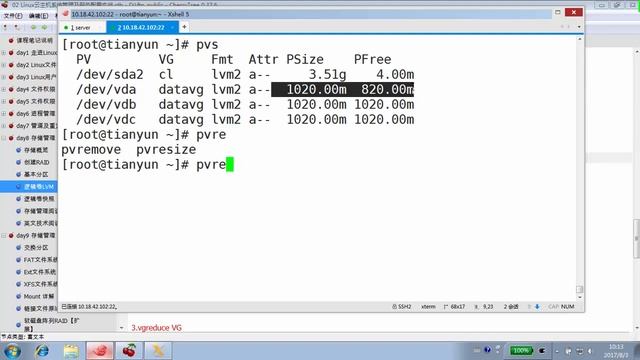Click the CherryTree cherry icon in title bar
Image resolution: width=640 pixels, height=360 pixels.
(x=4, y=4)
